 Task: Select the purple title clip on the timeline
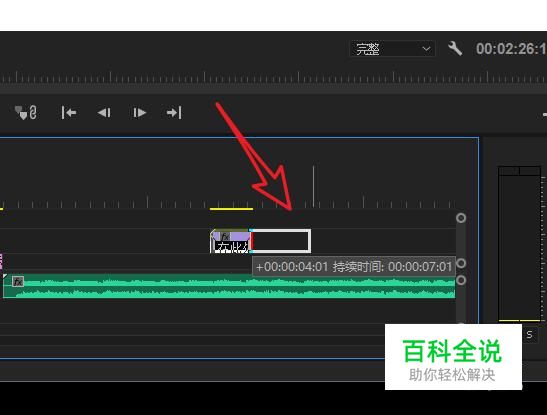[x=231, y=241]
